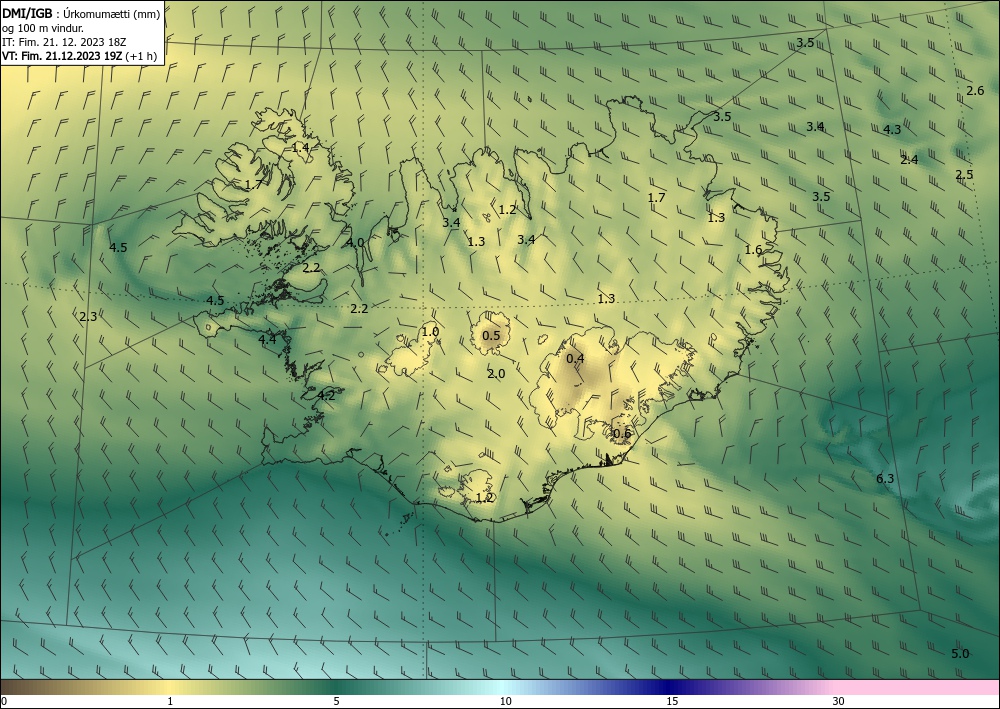Select the 1.0 value on the glacier
The width and height of the screenshot is (1000, 709).
pos(430,332)
